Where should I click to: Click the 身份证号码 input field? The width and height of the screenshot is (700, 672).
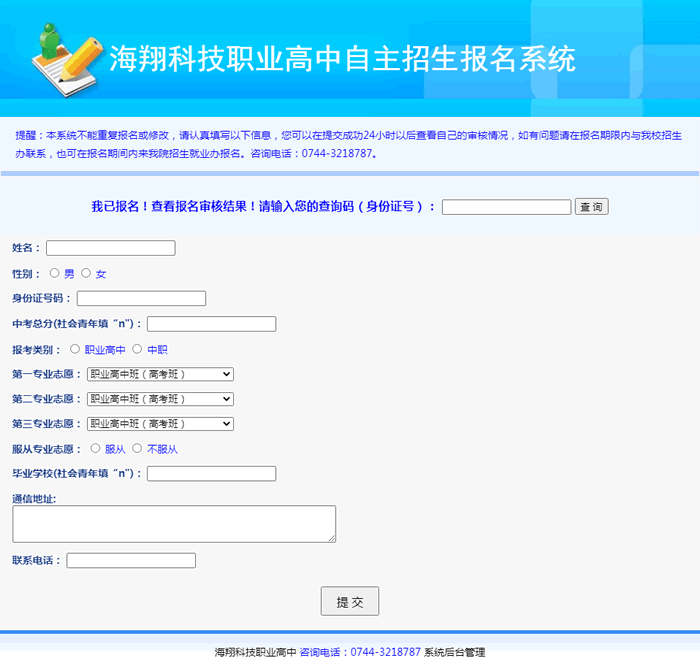coord(142,298)
